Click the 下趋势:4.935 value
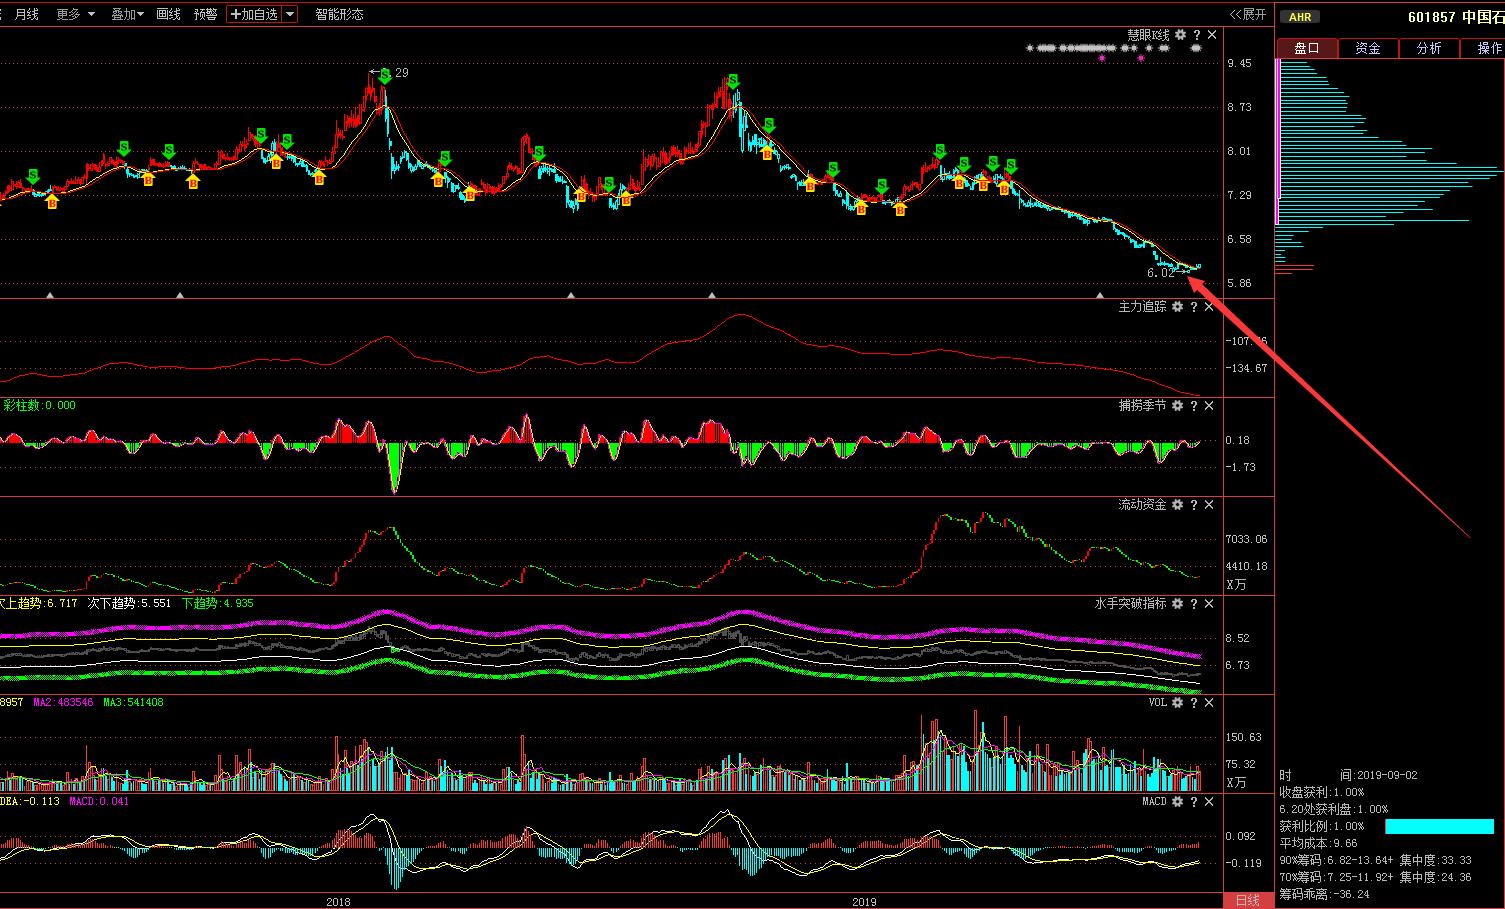Image resolution: width=1505 pixels, height=909 pixels. click(217, 603)
